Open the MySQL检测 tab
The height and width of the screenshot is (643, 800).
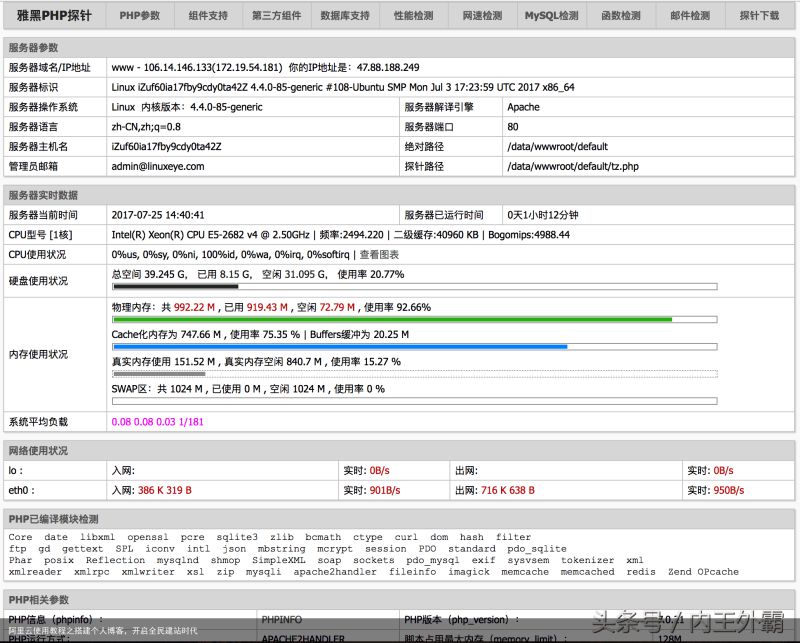click(x=552, y=16)
